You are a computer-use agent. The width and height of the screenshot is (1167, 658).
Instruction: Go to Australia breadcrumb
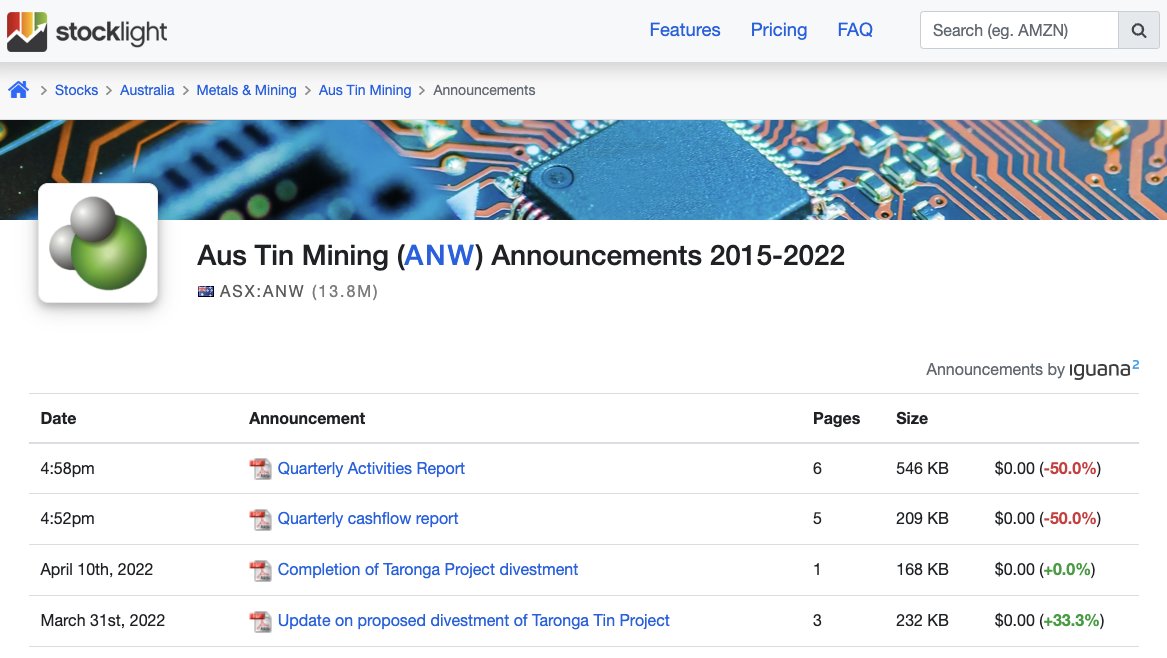tap(147, 90)
